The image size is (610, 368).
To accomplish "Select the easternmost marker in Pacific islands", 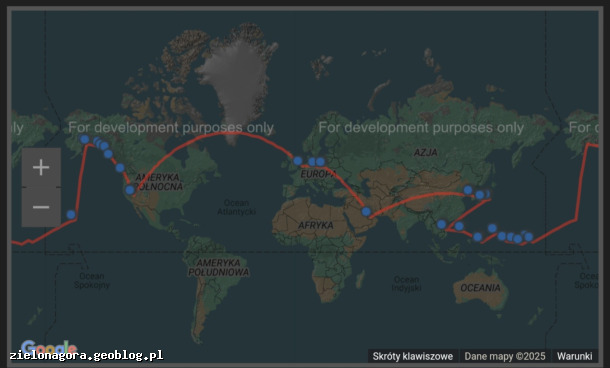I will click(x=529, y=237).
